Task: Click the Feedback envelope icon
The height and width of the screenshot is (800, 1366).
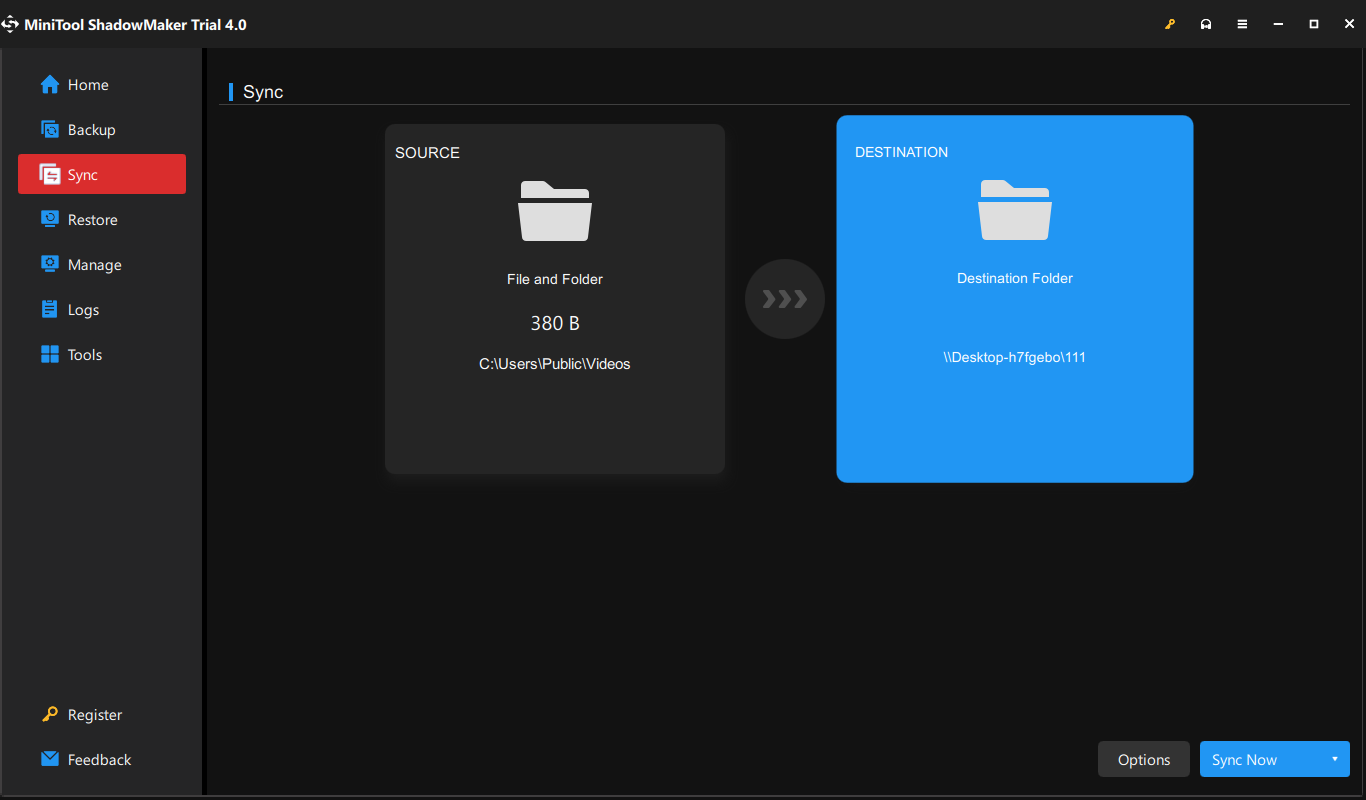Action: click(x=48, y=759)
